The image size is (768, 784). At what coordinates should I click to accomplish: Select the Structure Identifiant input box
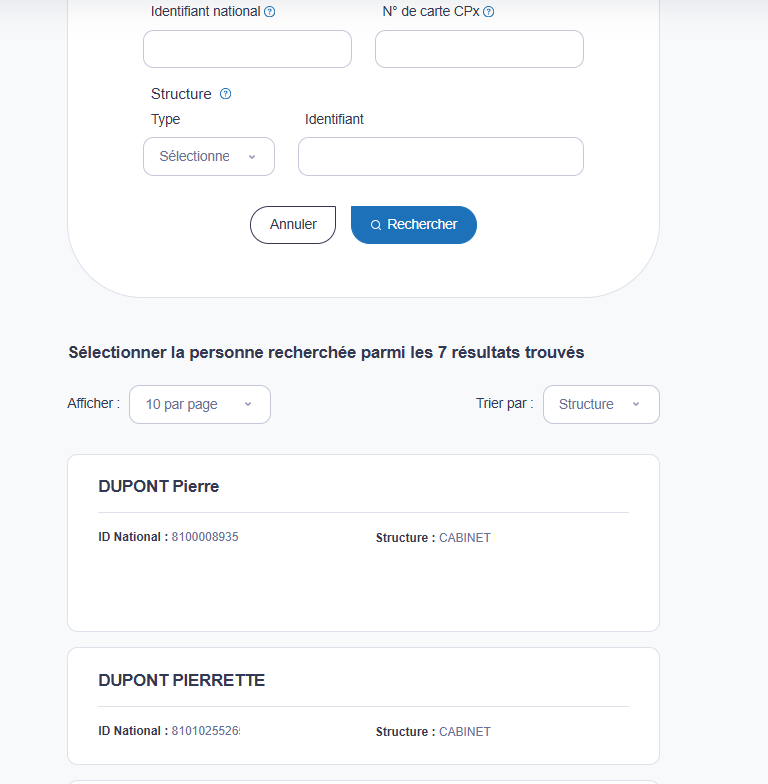[441, 156]
